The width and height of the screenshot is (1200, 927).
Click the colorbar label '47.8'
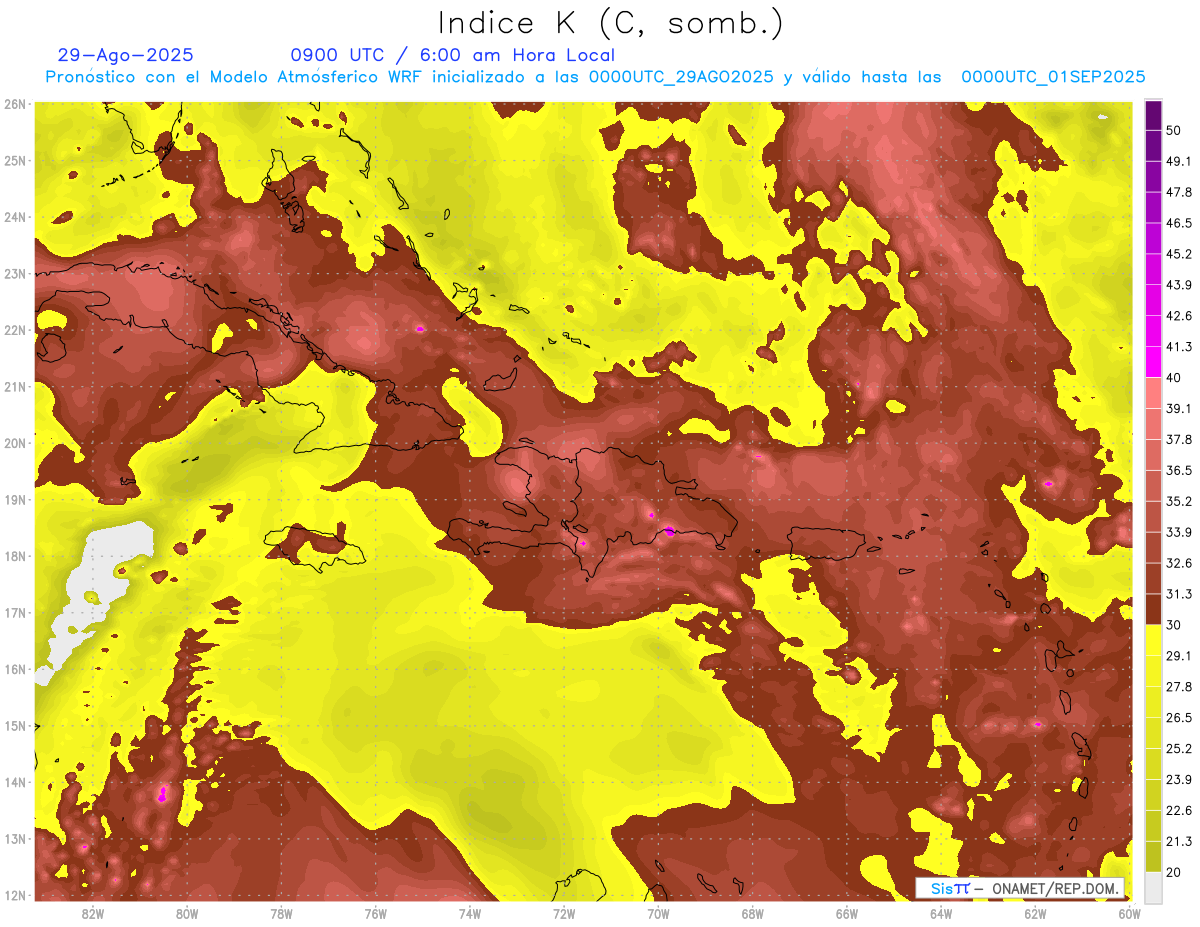tap(1178, 192)
